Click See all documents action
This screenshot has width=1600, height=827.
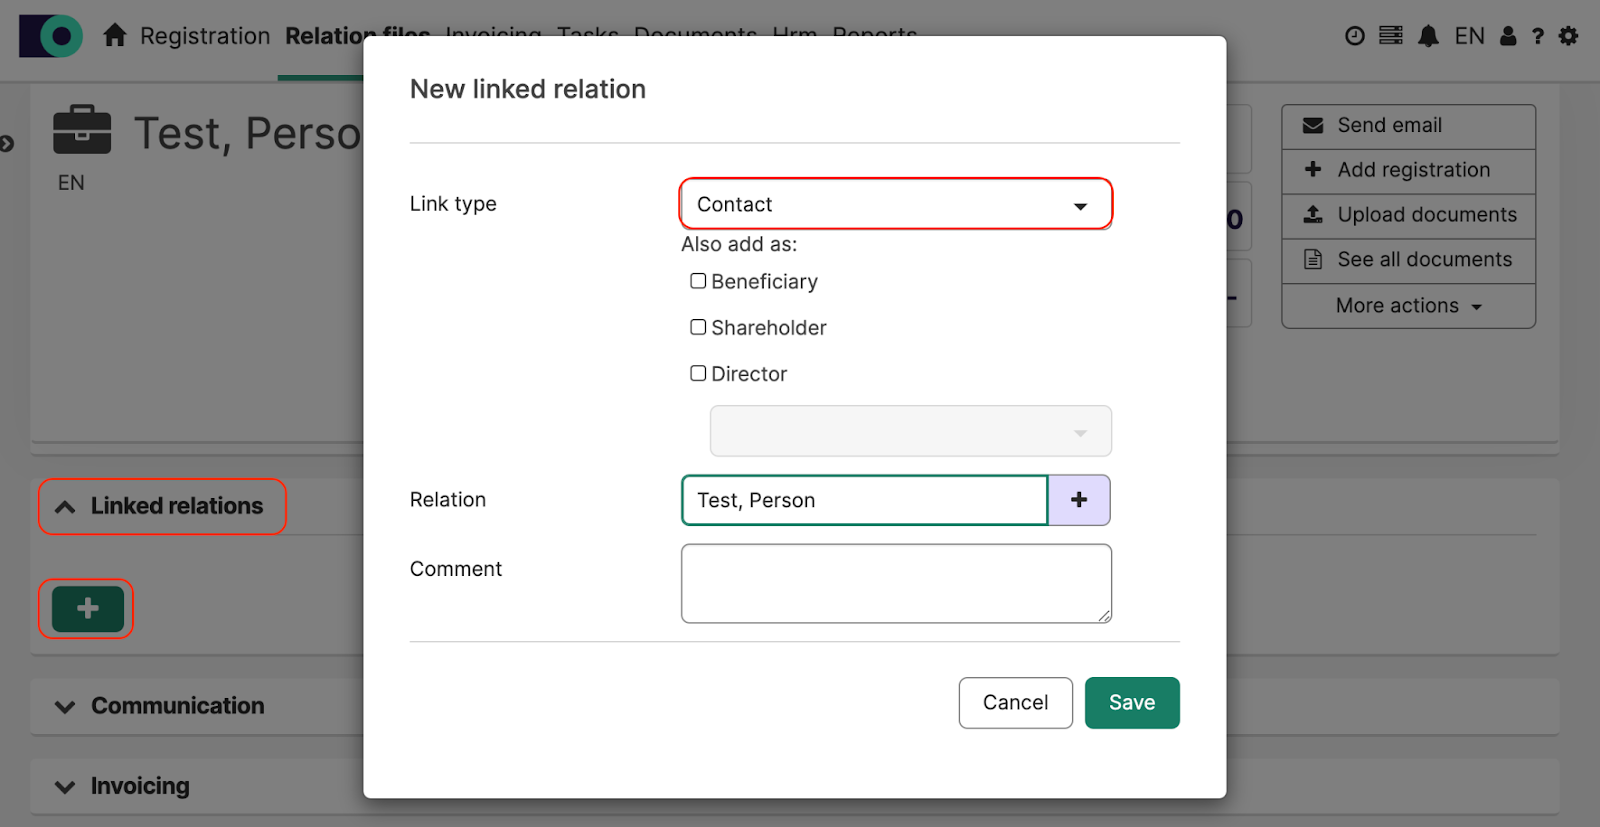pyautogui.click(x=1408, y=260)
